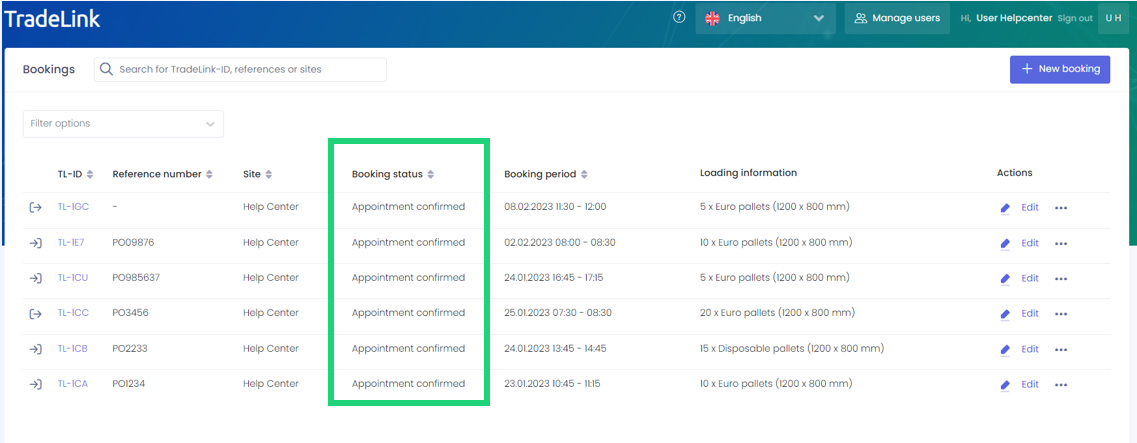
Task: Sort table by TL-ID column
Action: 90,174
